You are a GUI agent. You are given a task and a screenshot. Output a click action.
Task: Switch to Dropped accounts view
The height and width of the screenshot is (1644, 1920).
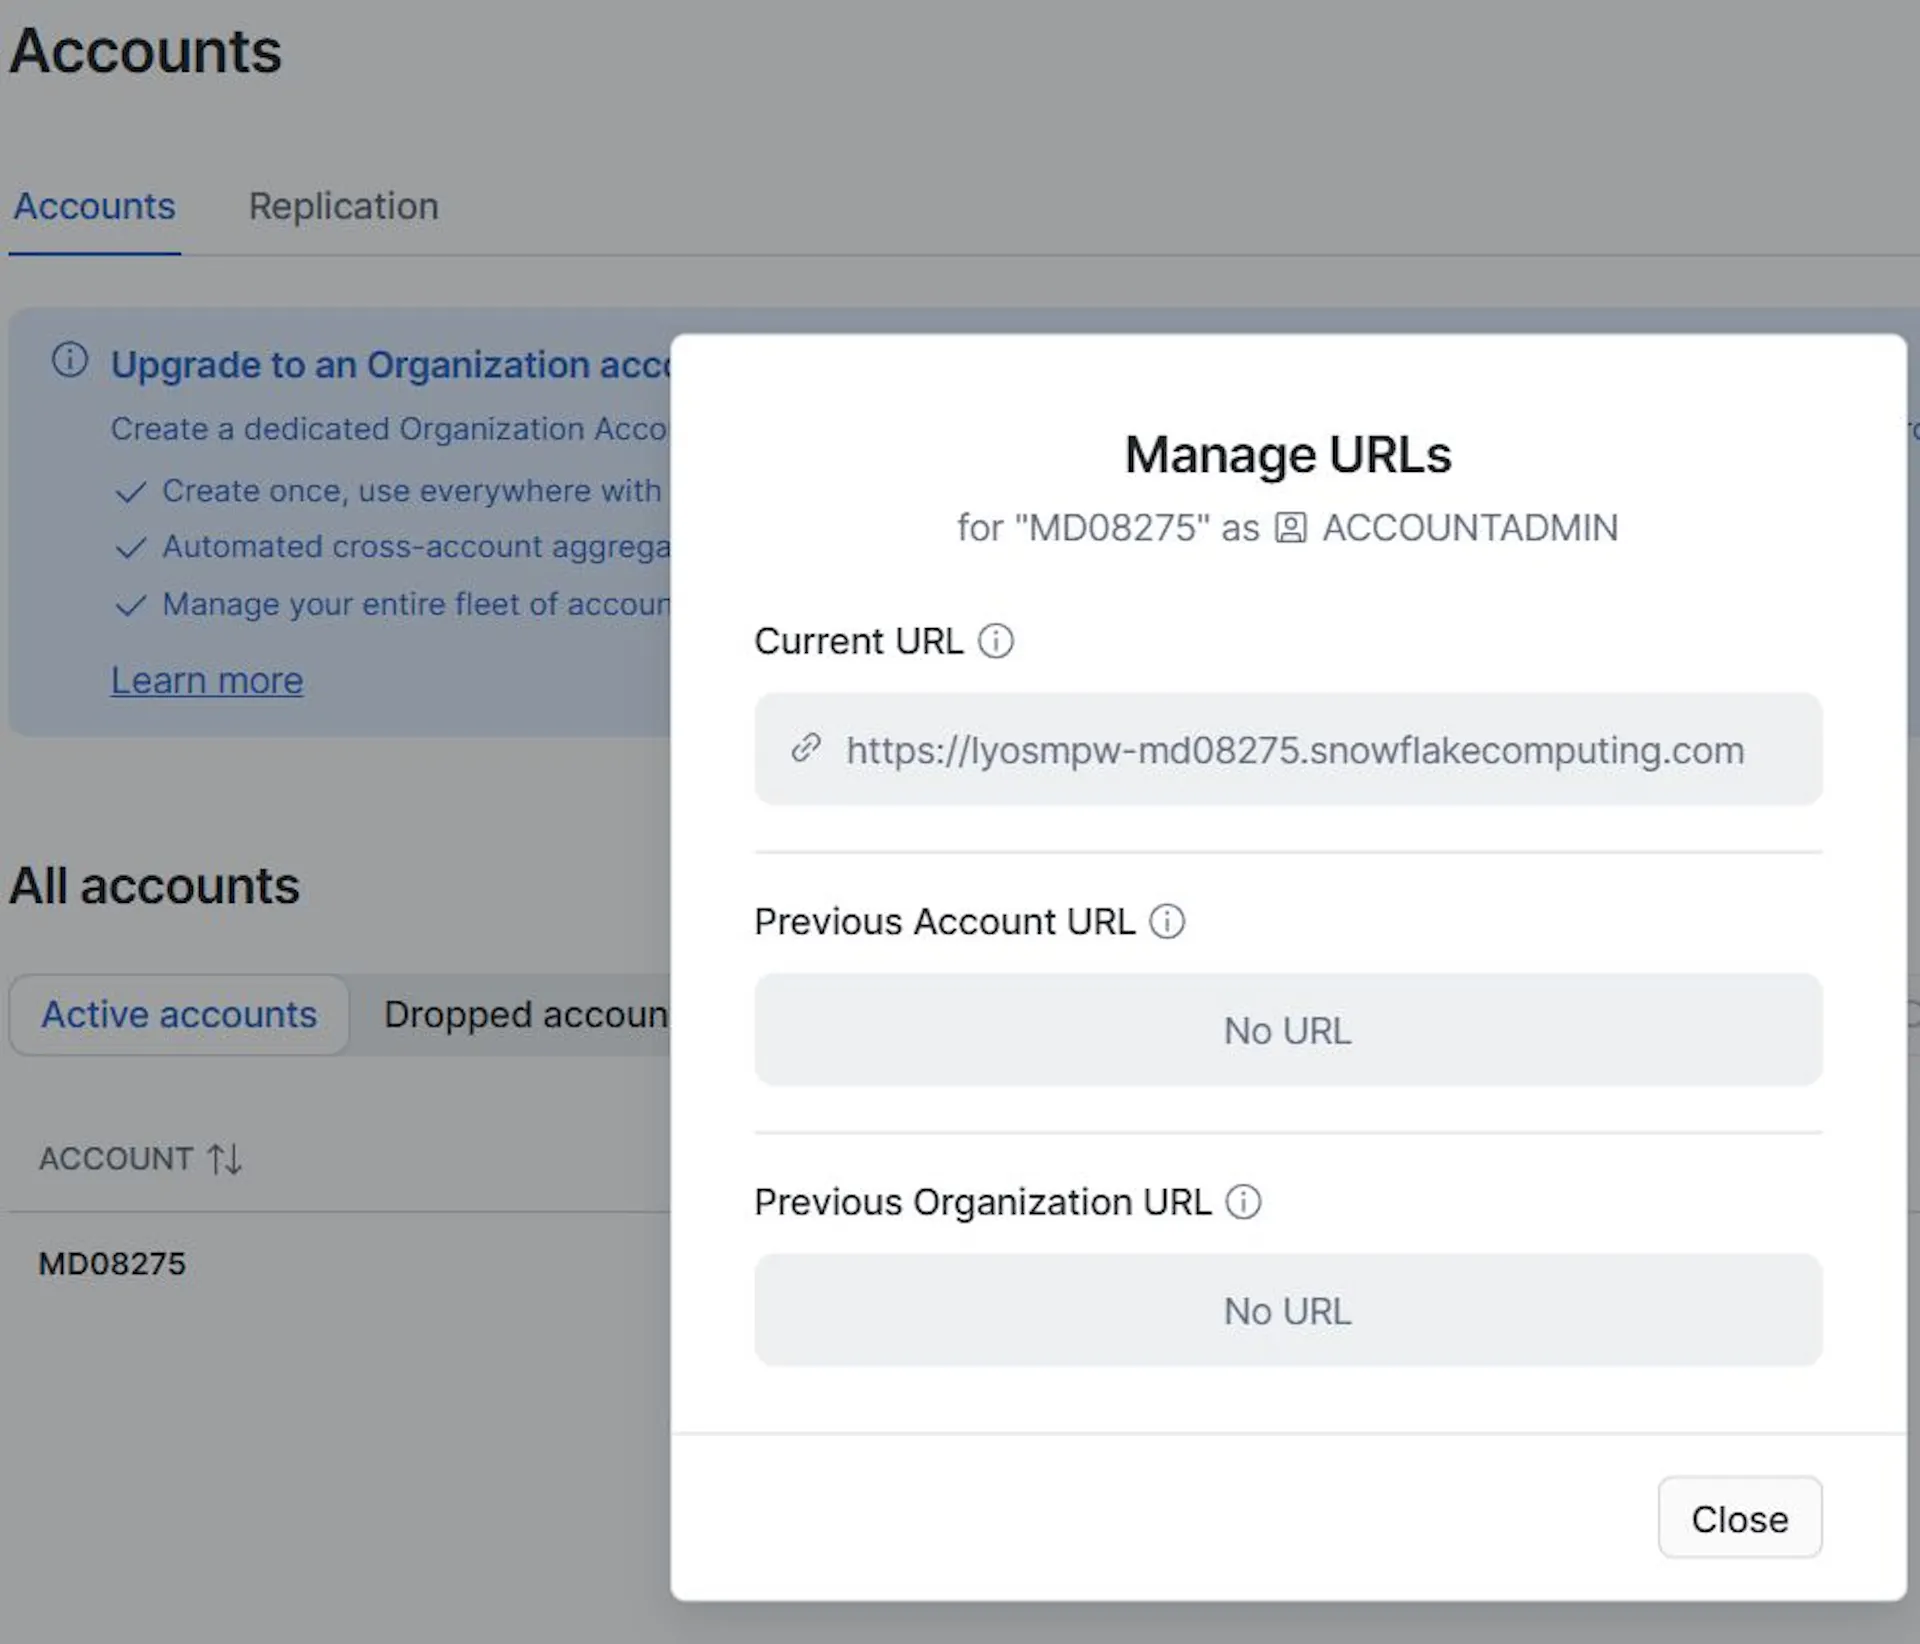525,1014
